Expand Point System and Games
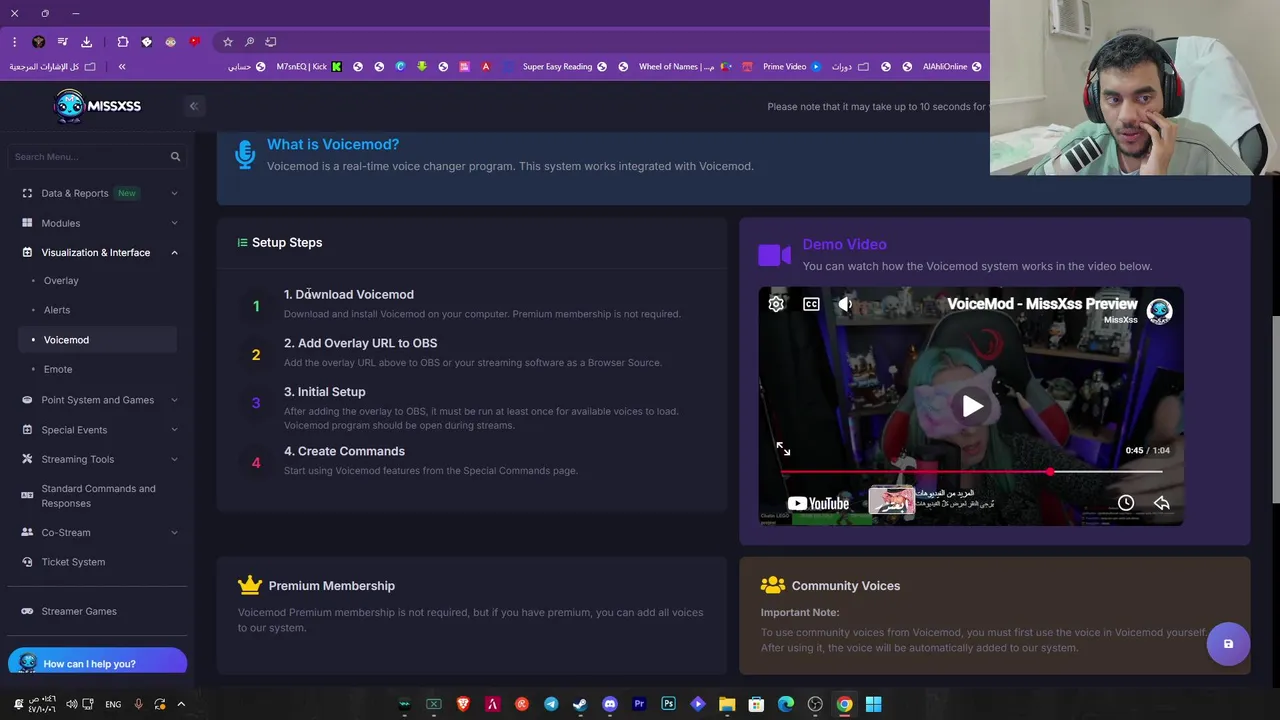The image size is (1280, 720). 98,400
